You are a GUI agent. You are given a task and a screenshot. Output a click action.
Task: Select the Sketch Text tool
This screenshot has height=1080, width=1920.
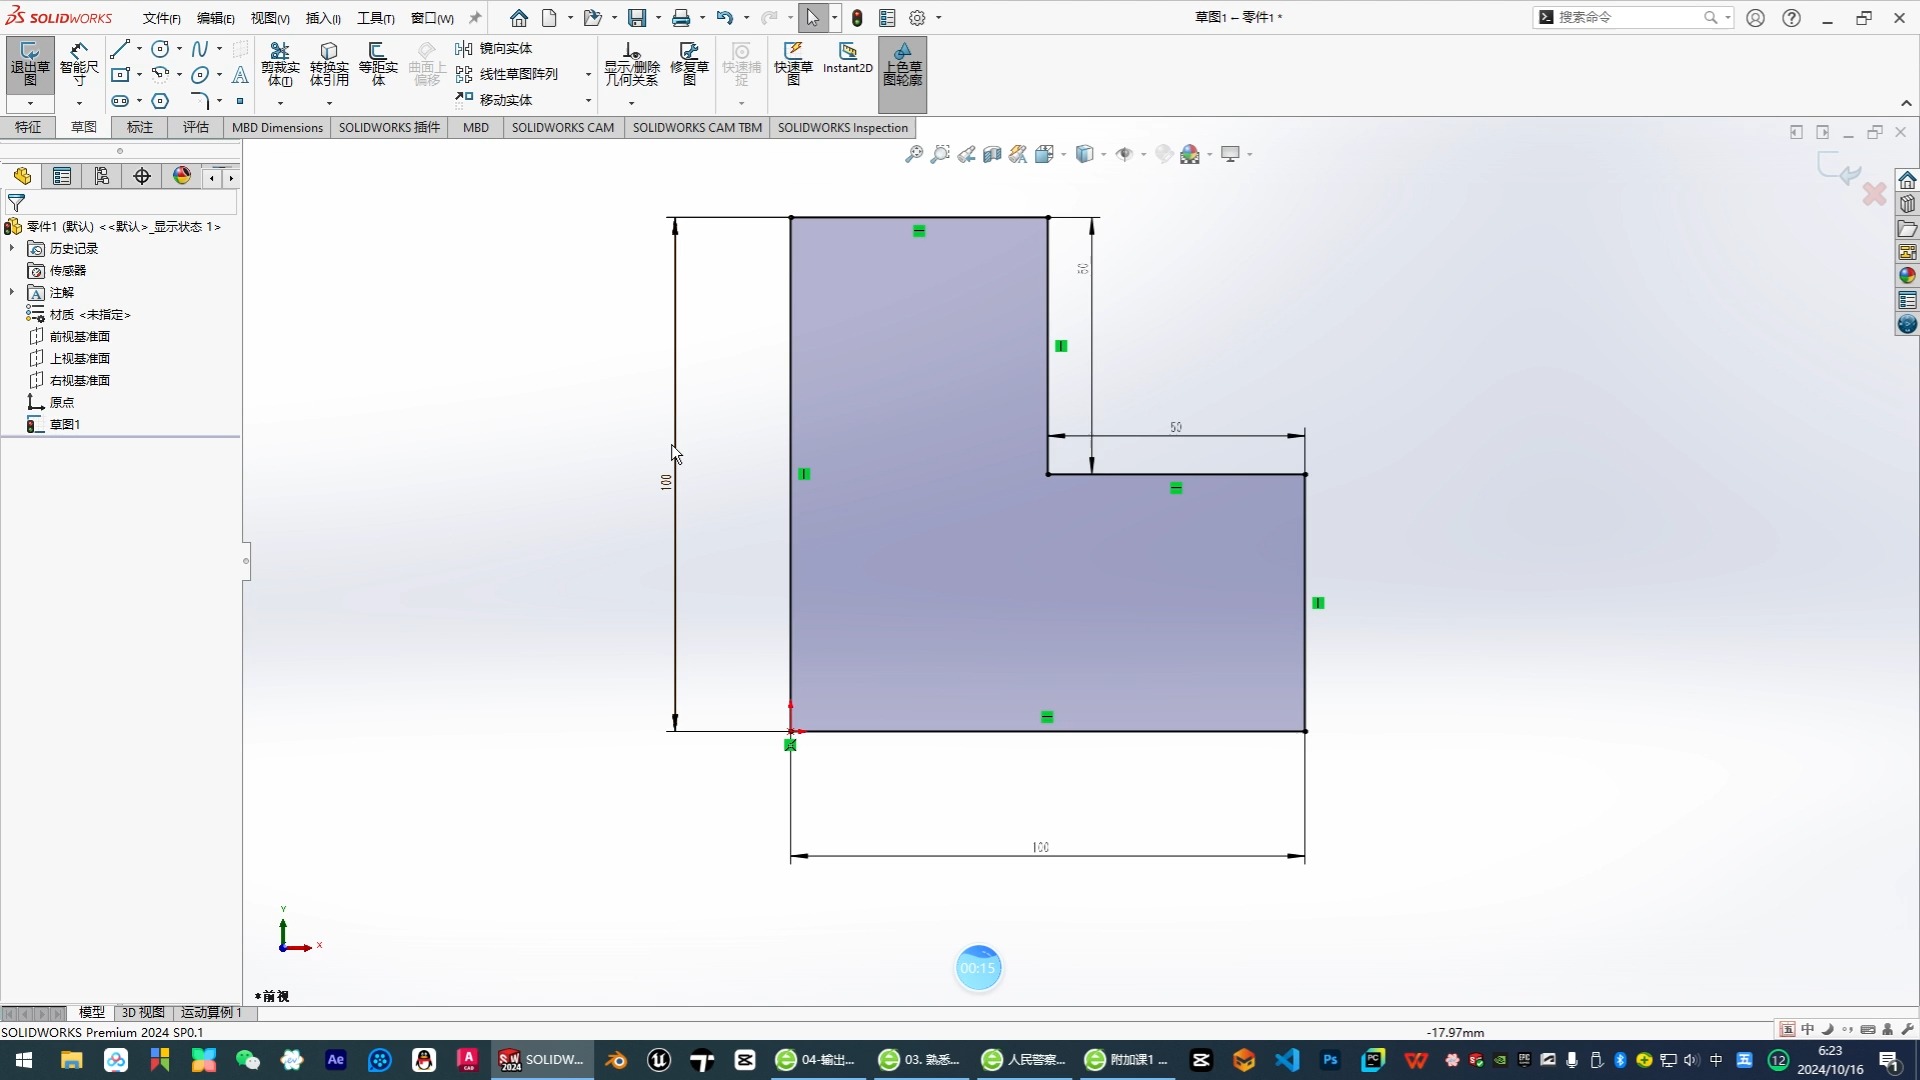(x=240, y=74)
